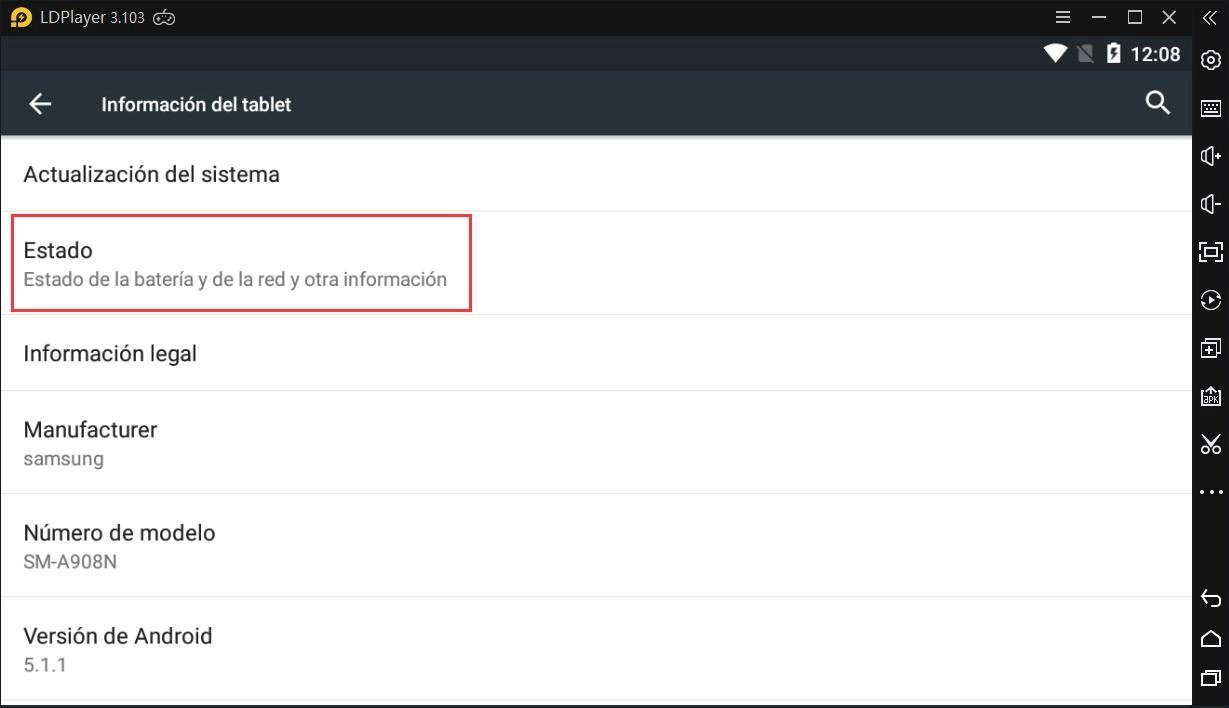Take screenshot with scissors icon
Image resolution: width=1229 pixels, height=708 pixels.
click(1210, 444)
